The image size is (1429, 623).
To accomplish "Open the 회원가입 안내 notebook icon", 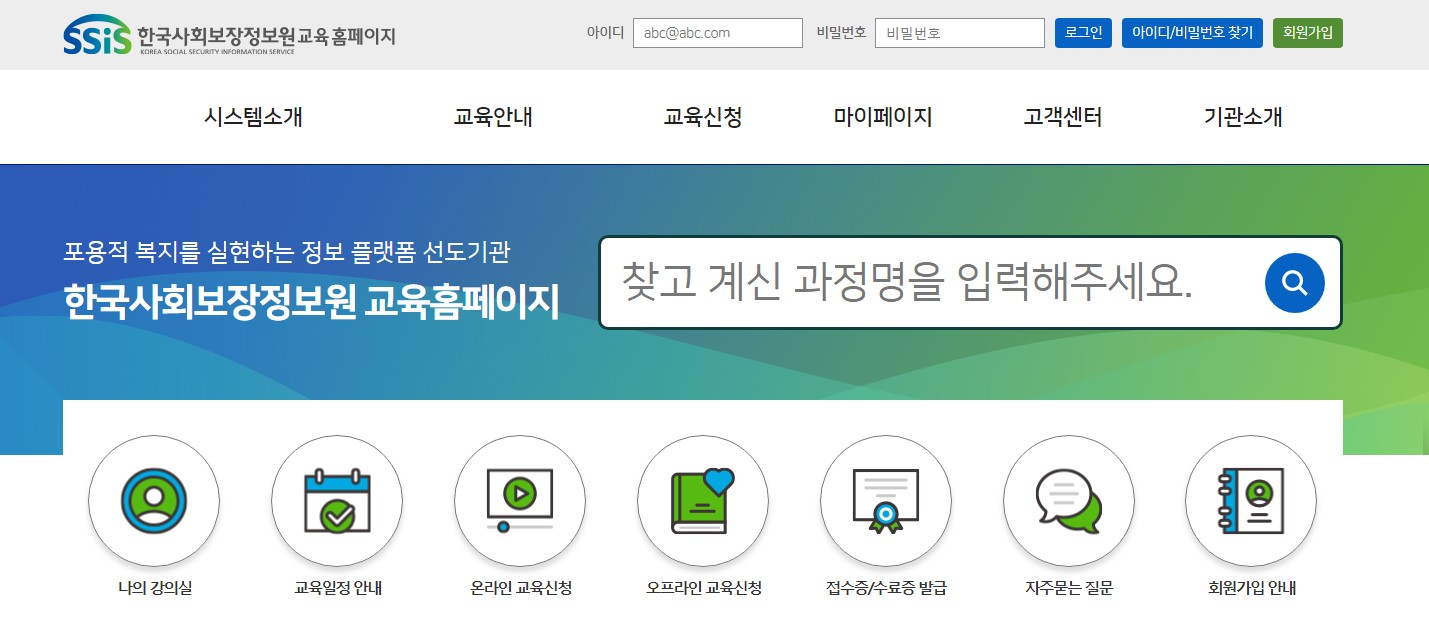I will [x=1251, y=501].
